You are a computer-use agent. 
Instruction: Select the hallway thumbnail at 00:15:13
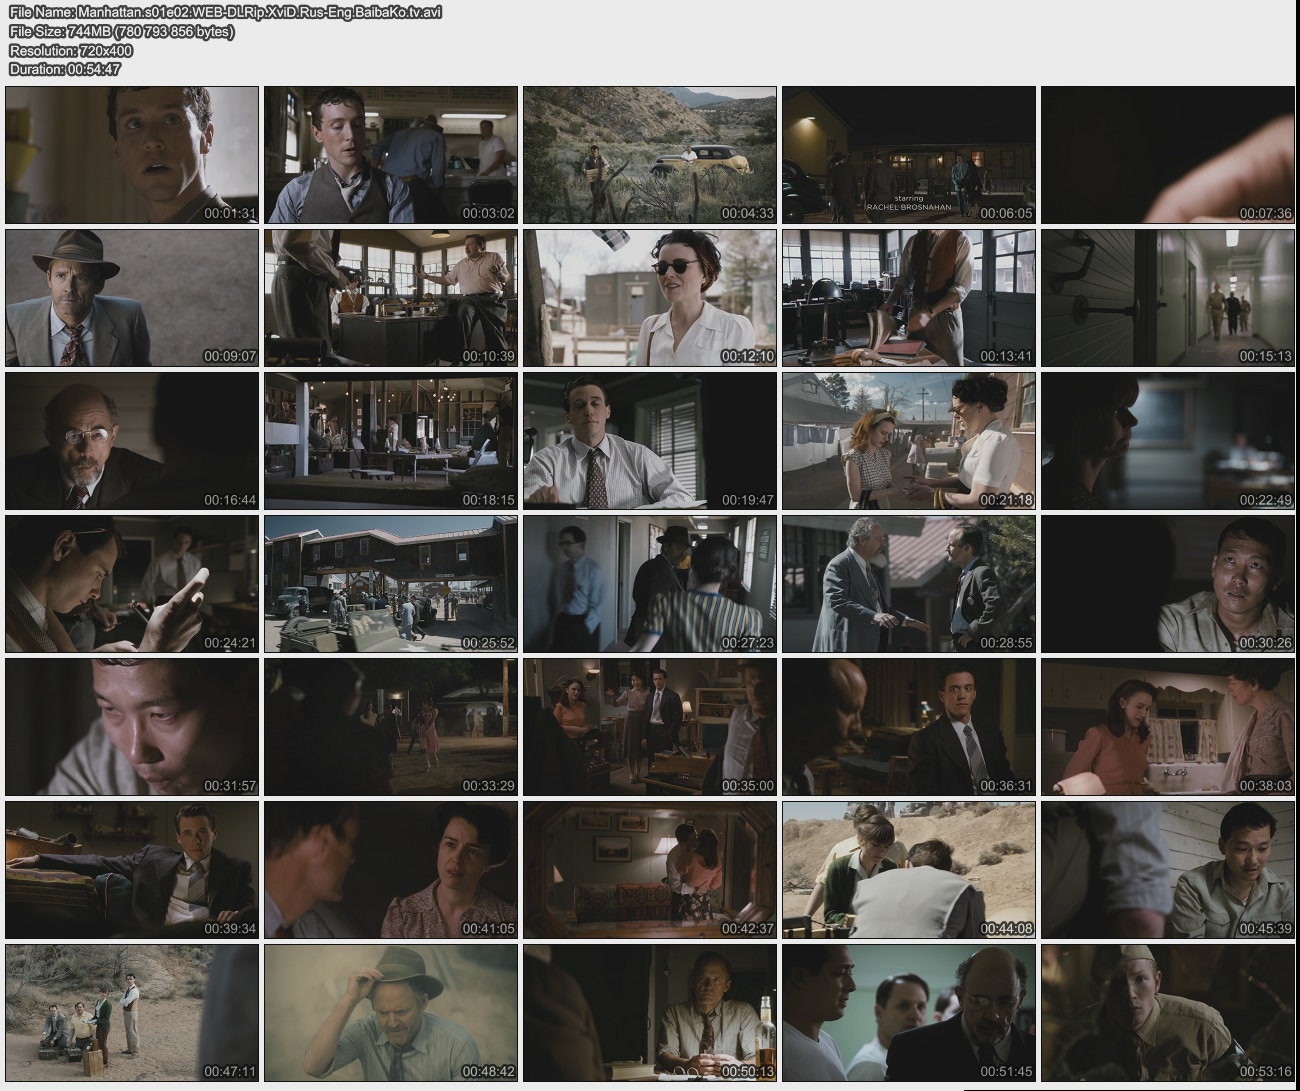click(1167, 298)
